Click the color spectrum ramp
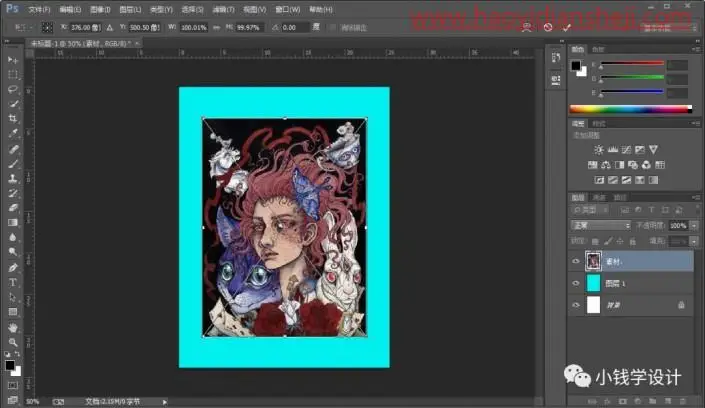The width and height of the screenshot is (705, 408). click(x=630, y=109)
